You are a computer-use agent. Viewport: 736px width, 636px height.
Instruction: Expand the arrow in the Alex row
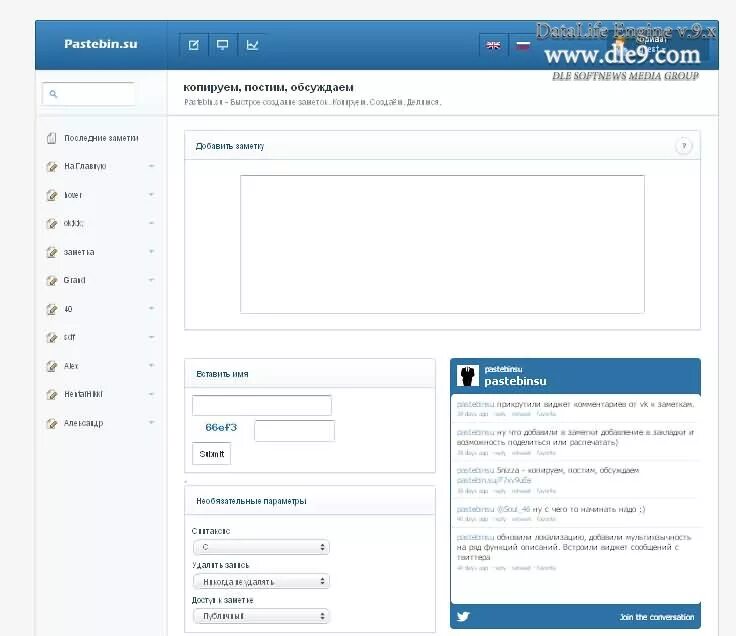point(151,365)
